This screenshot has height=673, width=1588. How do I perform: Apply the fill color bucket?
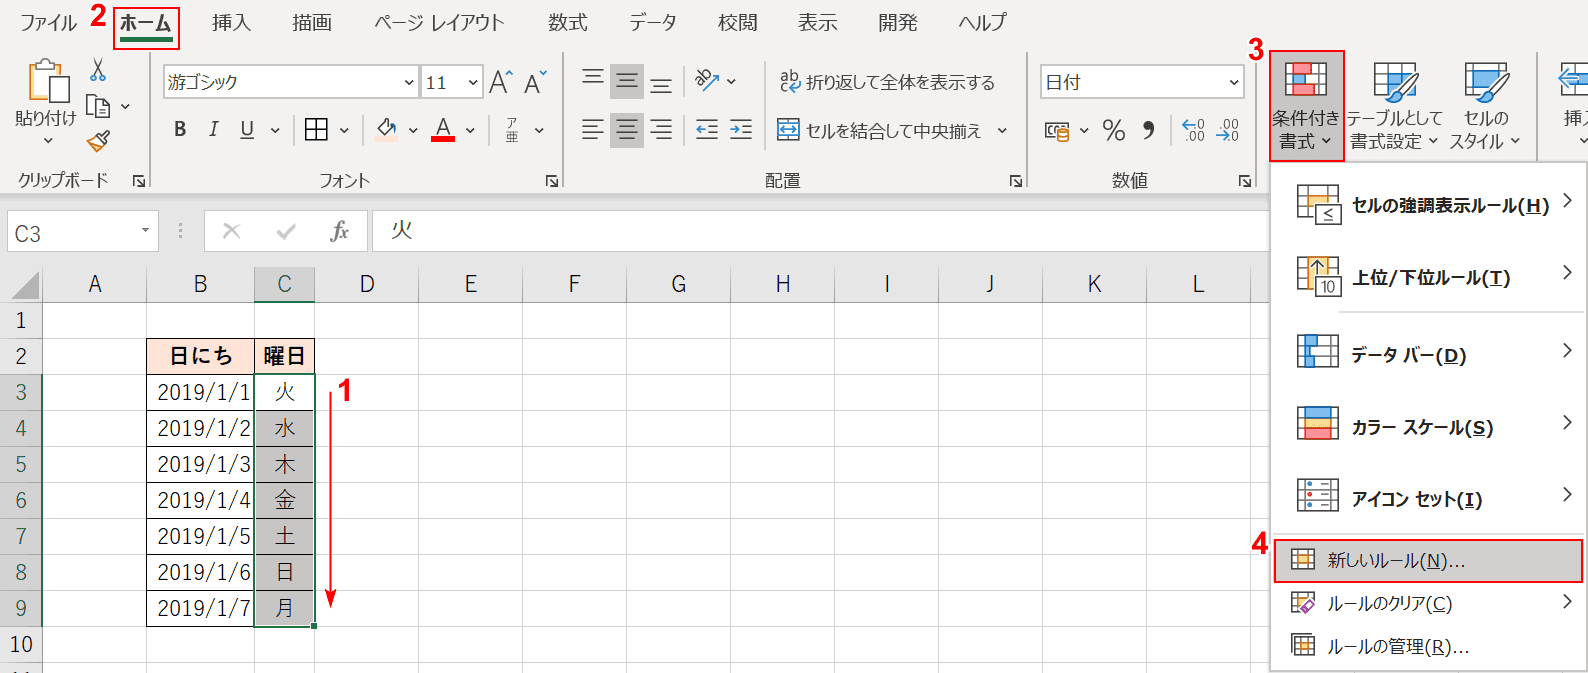(386, 129)
